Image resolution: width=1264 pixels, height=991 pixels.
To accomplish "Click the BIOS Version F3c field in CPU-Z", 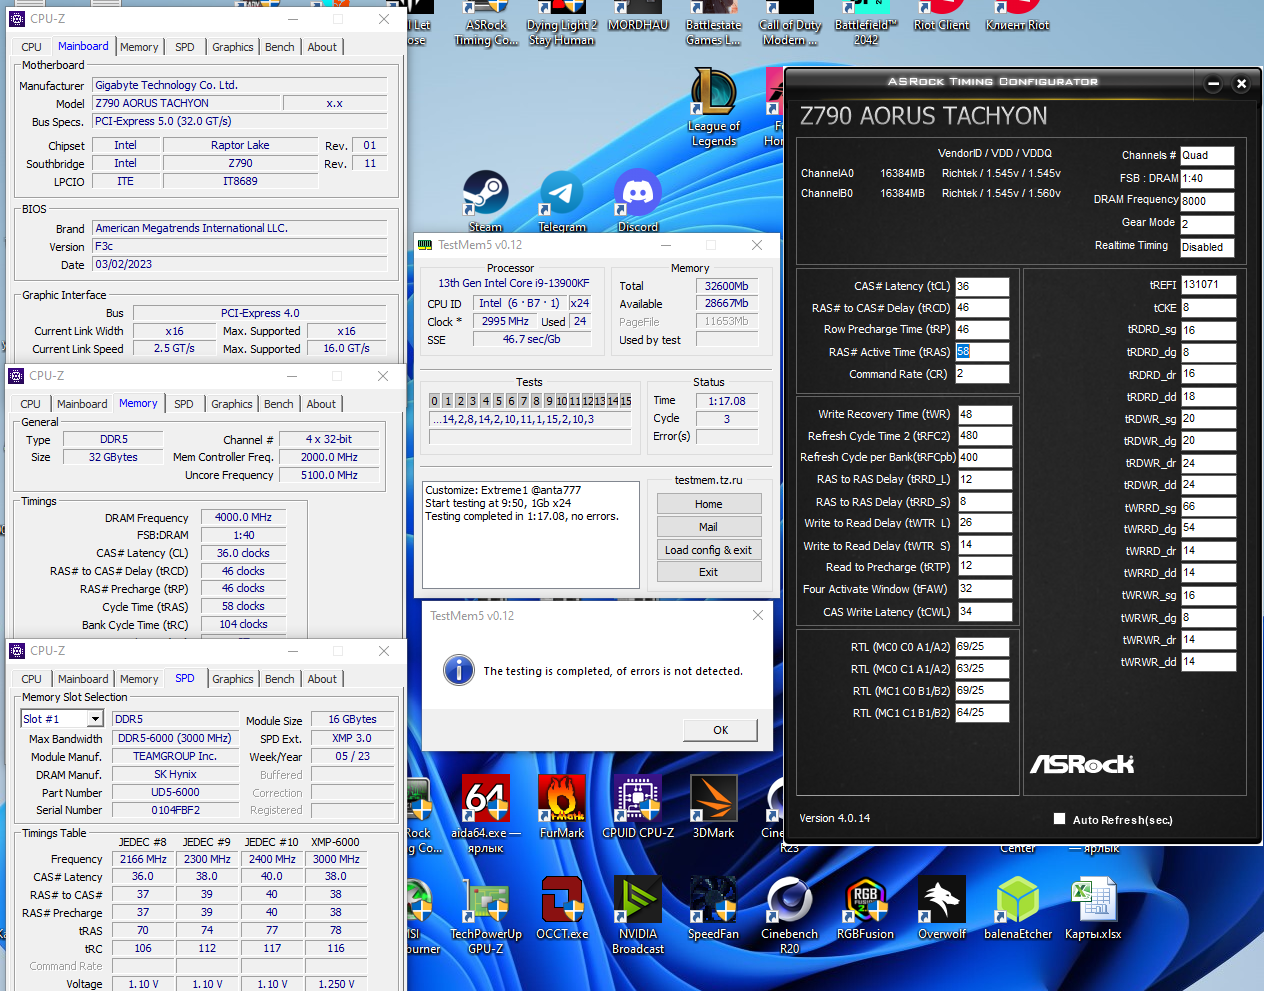I will [x=239, y=247].
